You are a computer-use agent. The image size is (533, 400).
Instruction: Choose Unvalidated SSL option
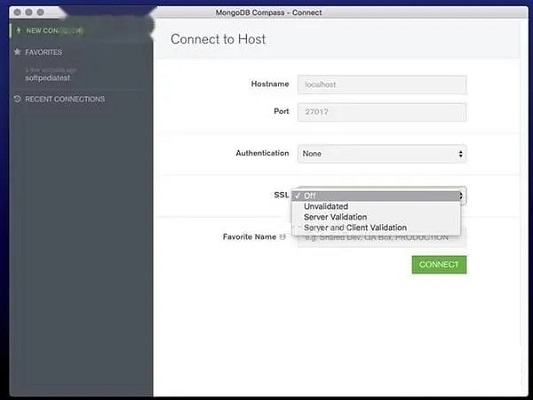coord(376,206)
